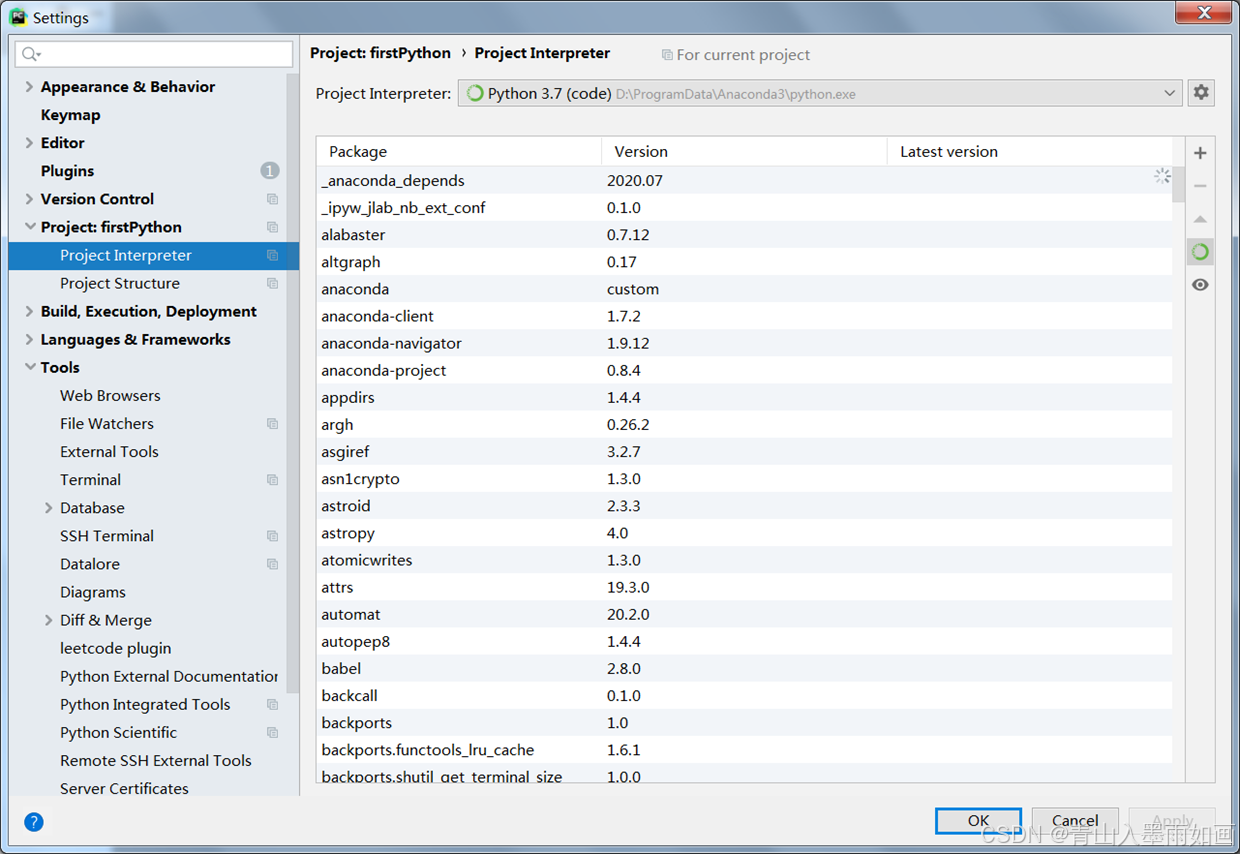Viewport: 1240px width, 854px height.
Task: Select the asn1crypto package row
Action: point(744,479)
